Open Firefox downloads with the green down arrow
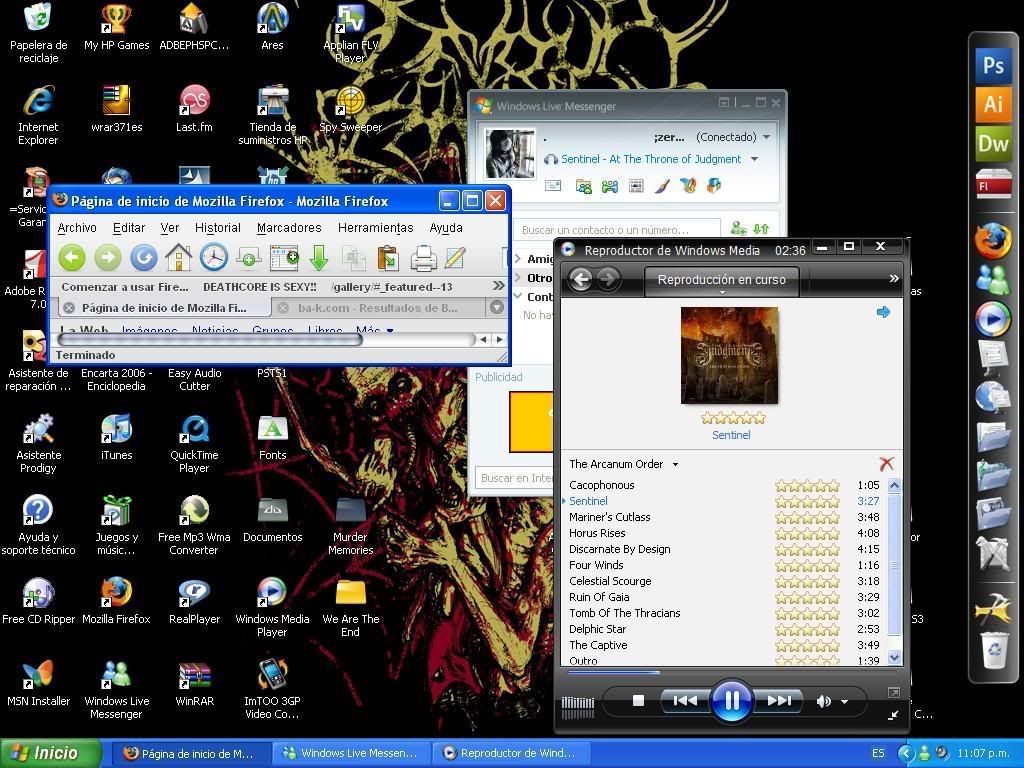 point(319,258)
